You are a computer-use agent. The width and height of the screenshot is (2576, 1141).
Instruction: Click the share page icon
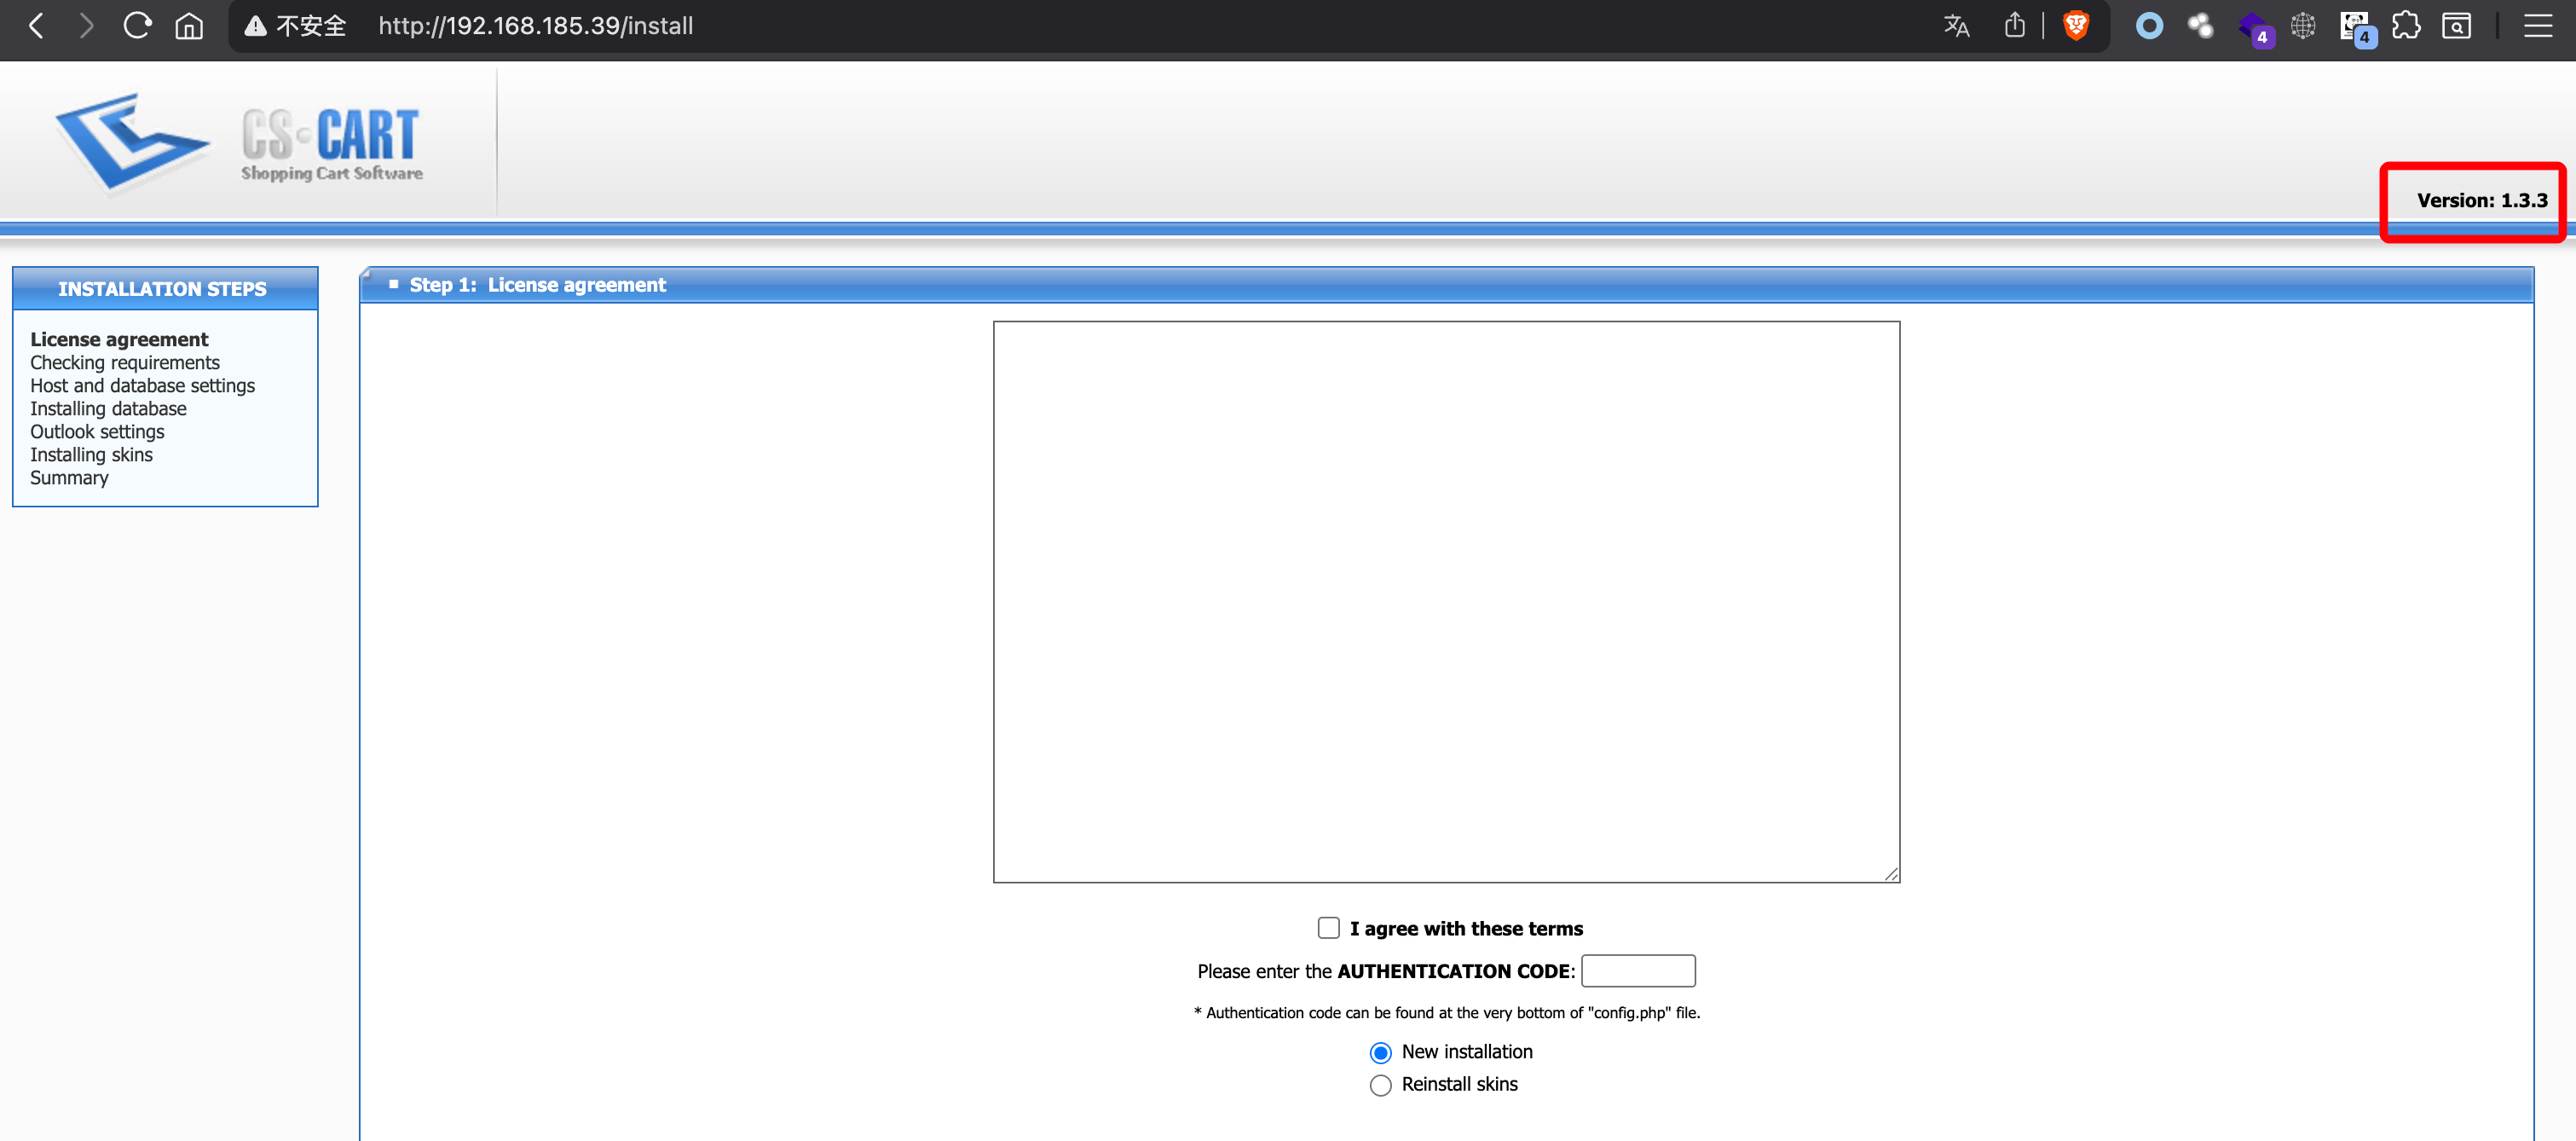click(2014, 26)
